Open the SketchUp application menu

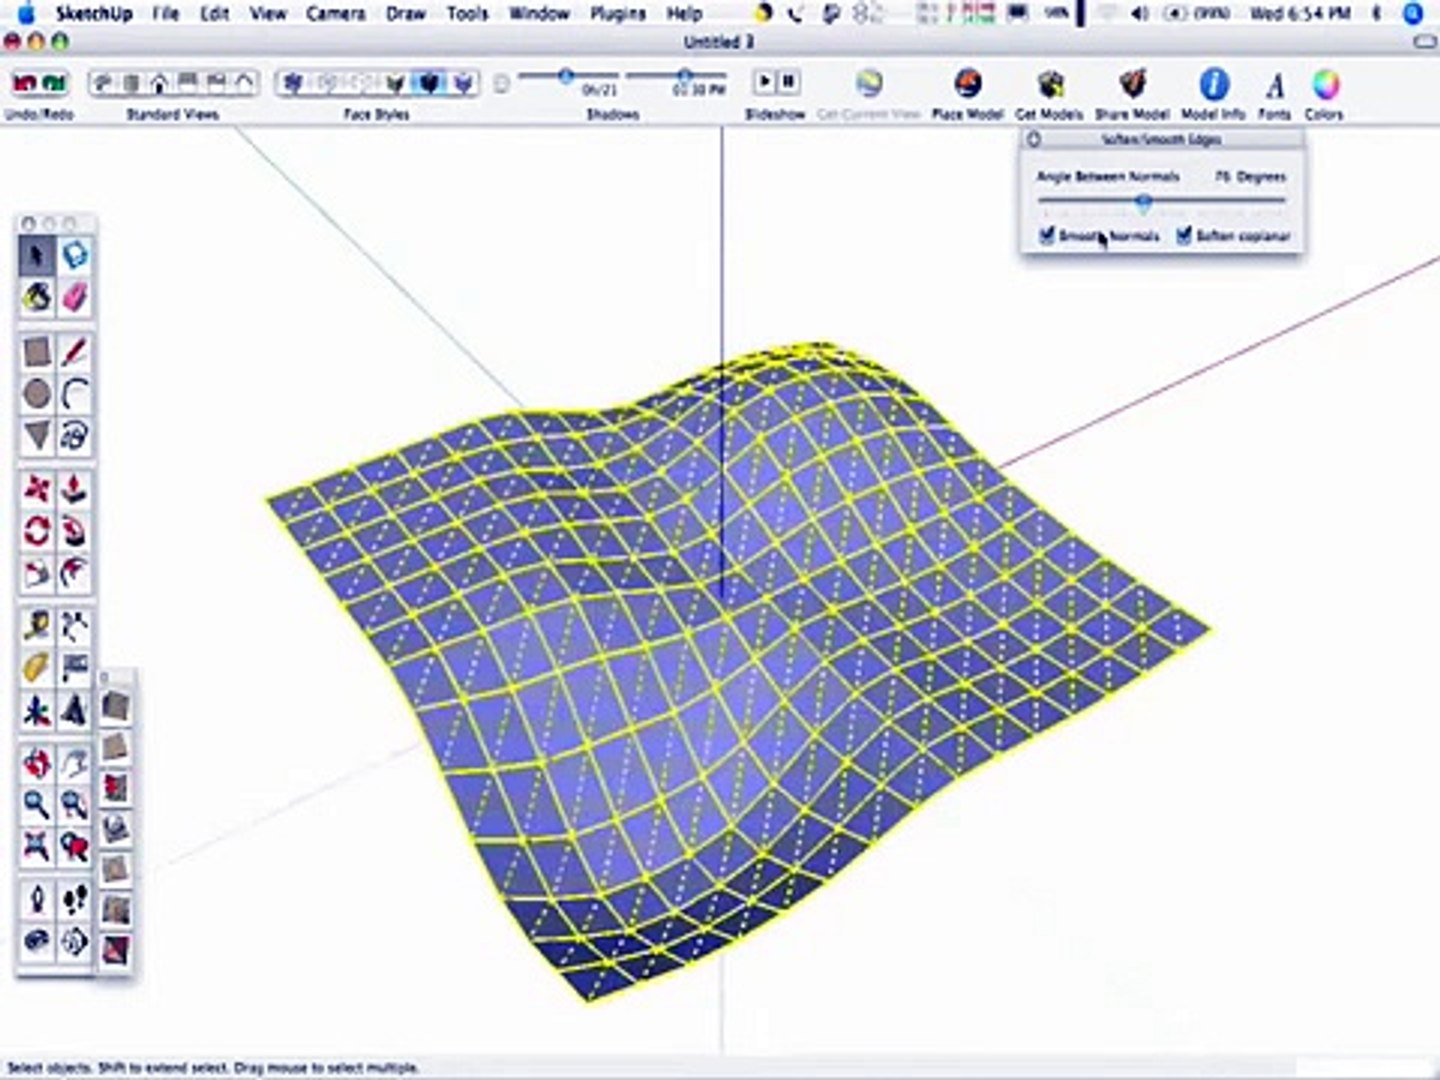pyautogui.click(x=94, y=14)
